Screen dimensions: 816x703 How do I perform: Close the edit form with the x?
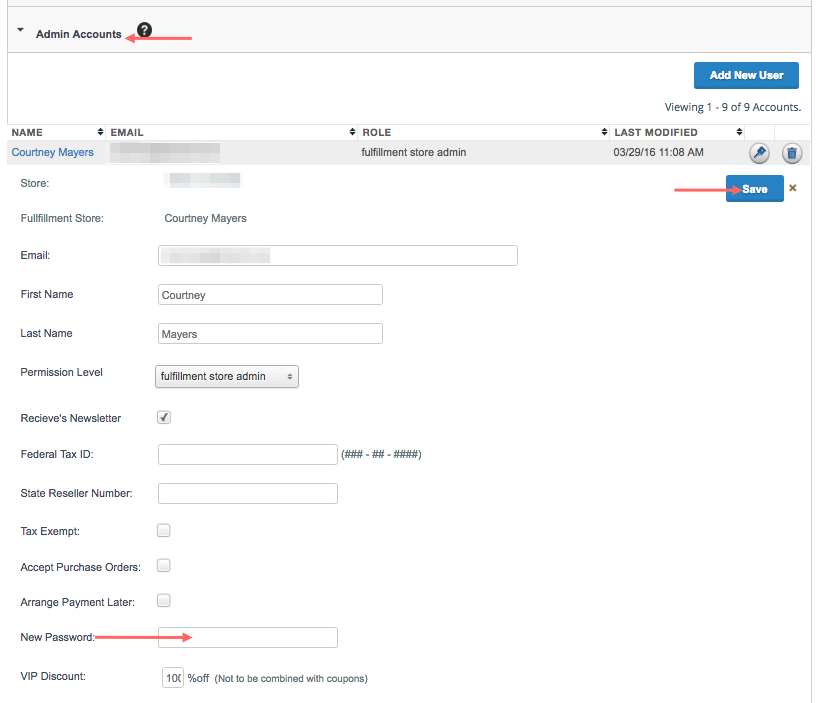tap(793, 188)
